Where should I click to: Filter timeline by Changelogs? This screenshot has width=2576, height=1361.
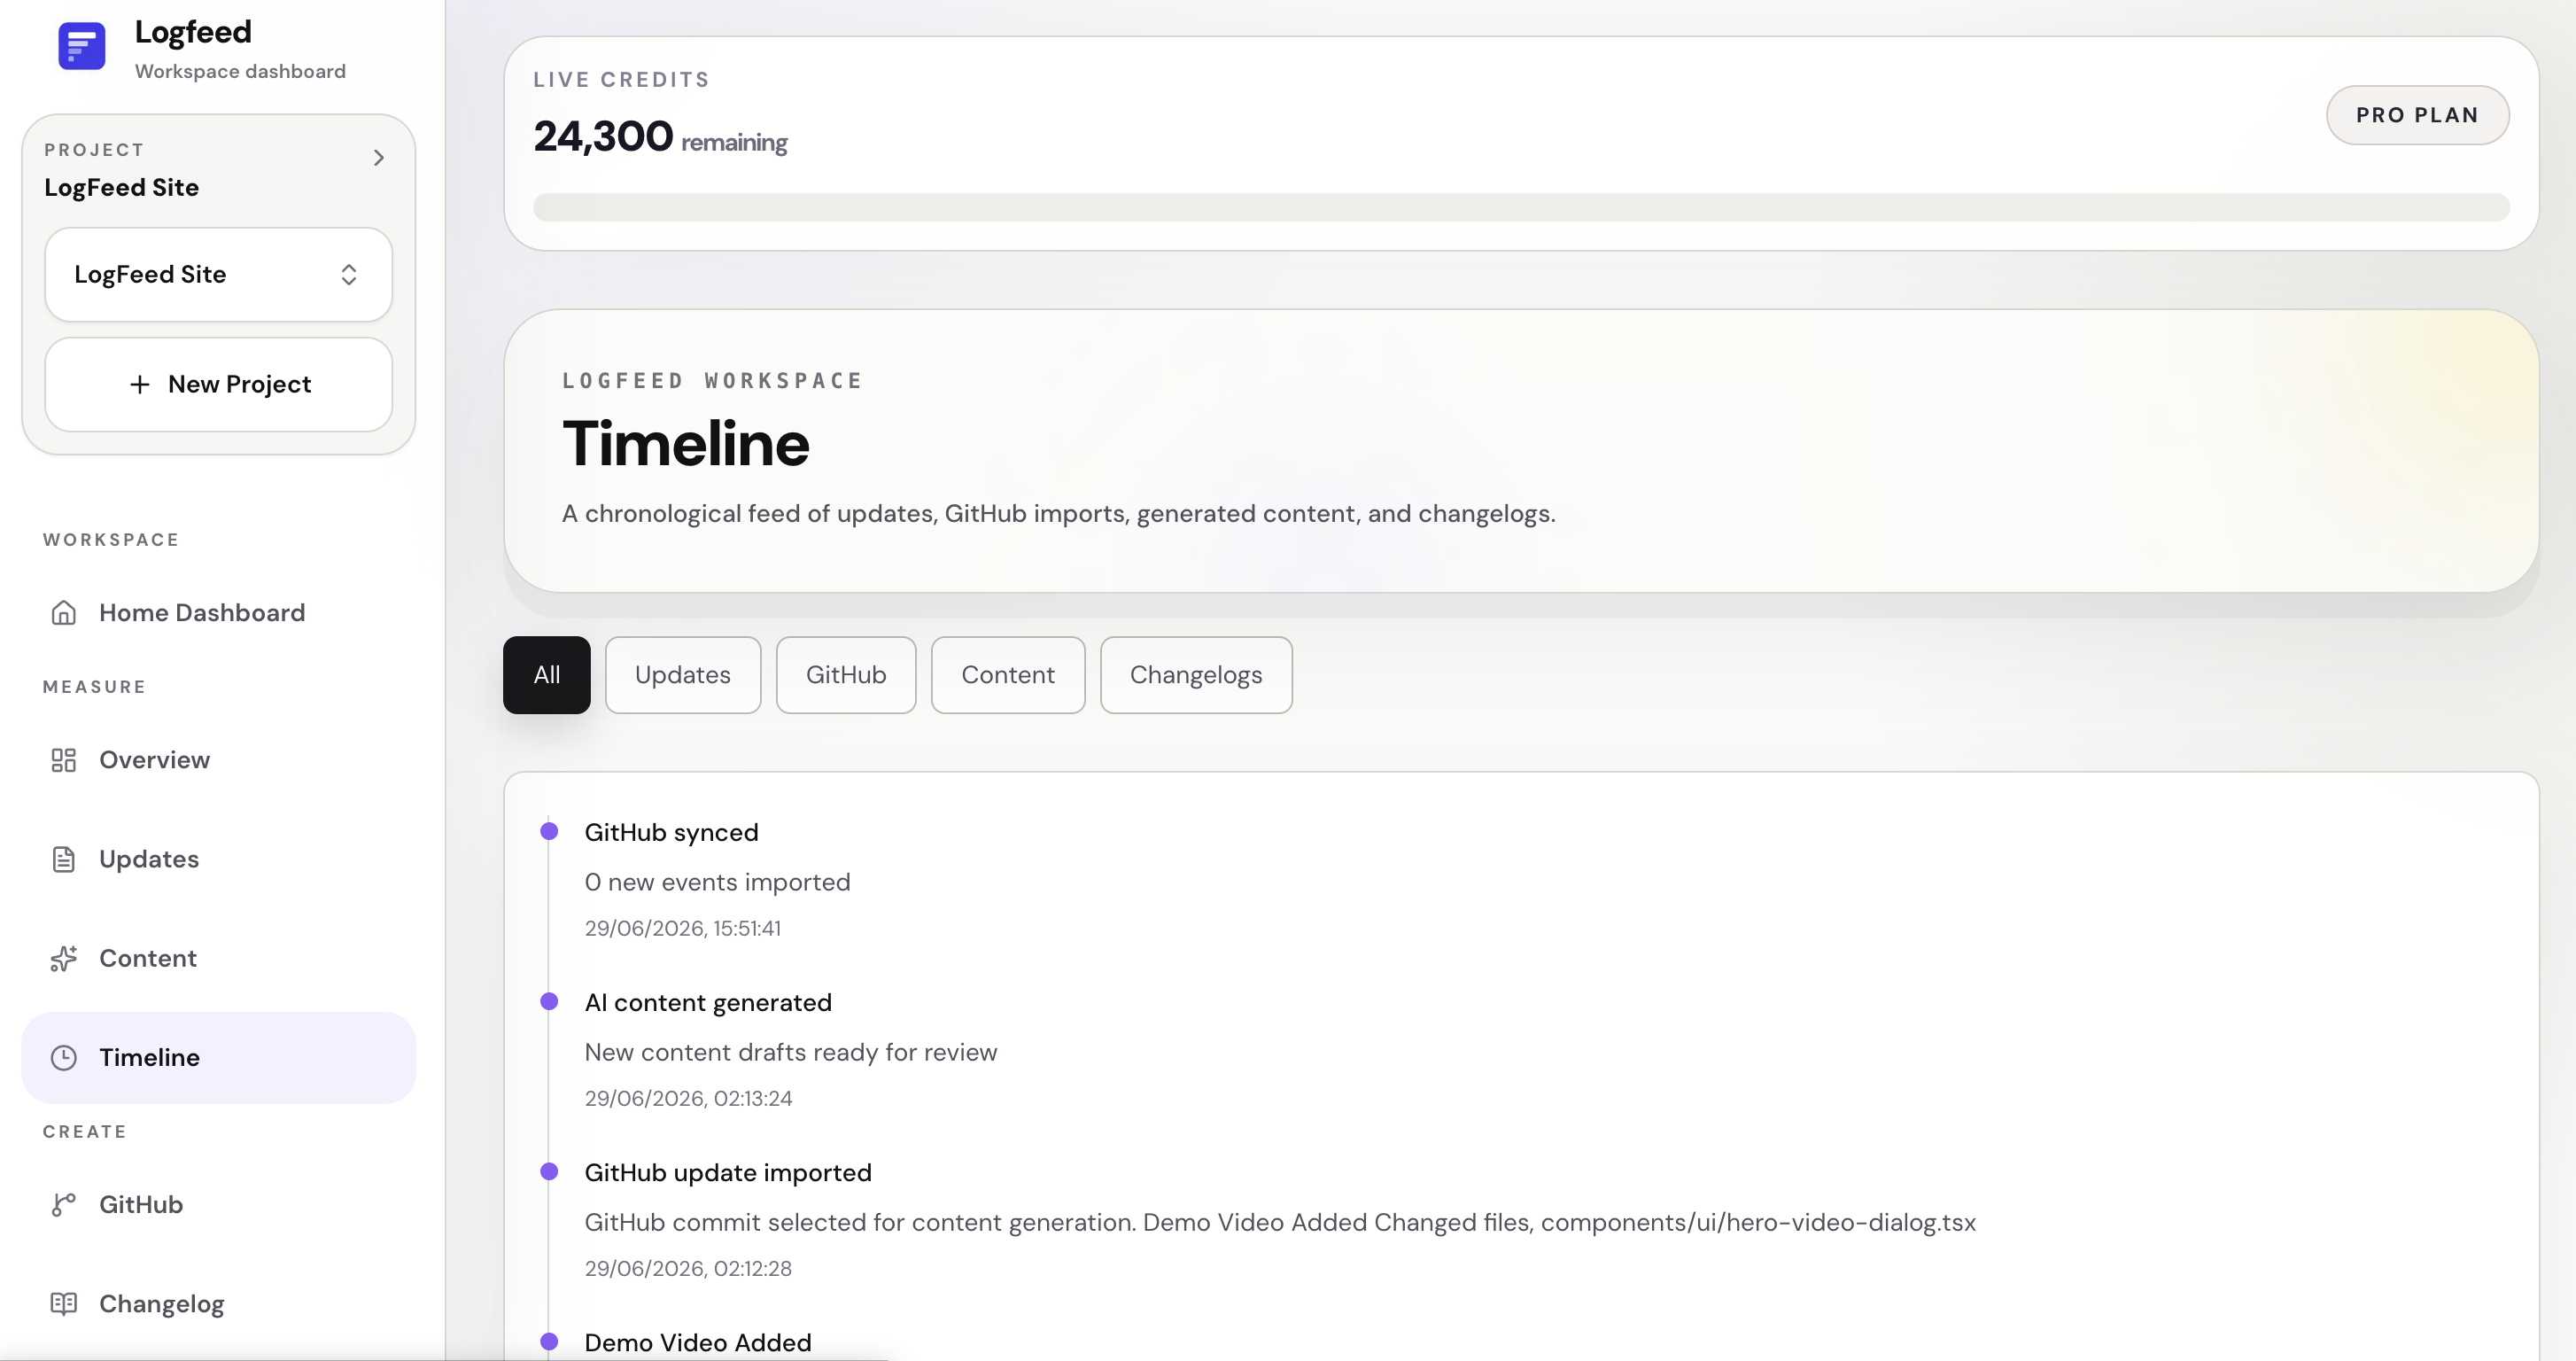(1196, 675)
